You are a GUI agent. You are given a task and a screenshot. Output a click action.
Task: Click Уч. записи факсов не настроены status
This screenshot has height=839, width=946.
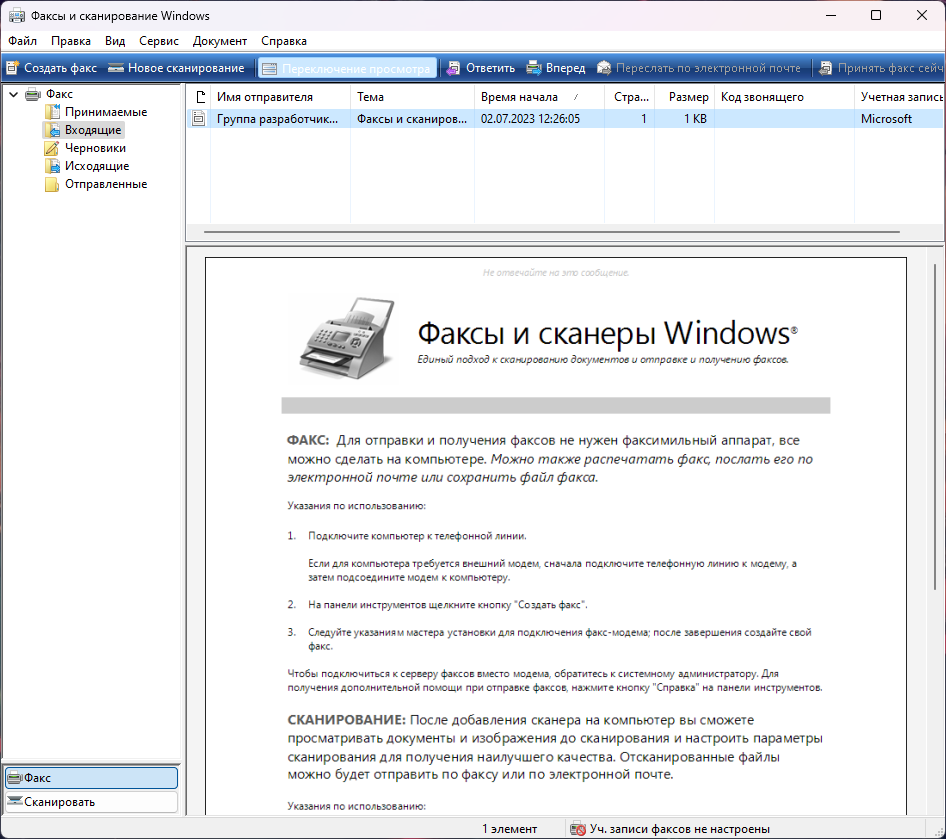pyautogui.click(x=679, y=829)
